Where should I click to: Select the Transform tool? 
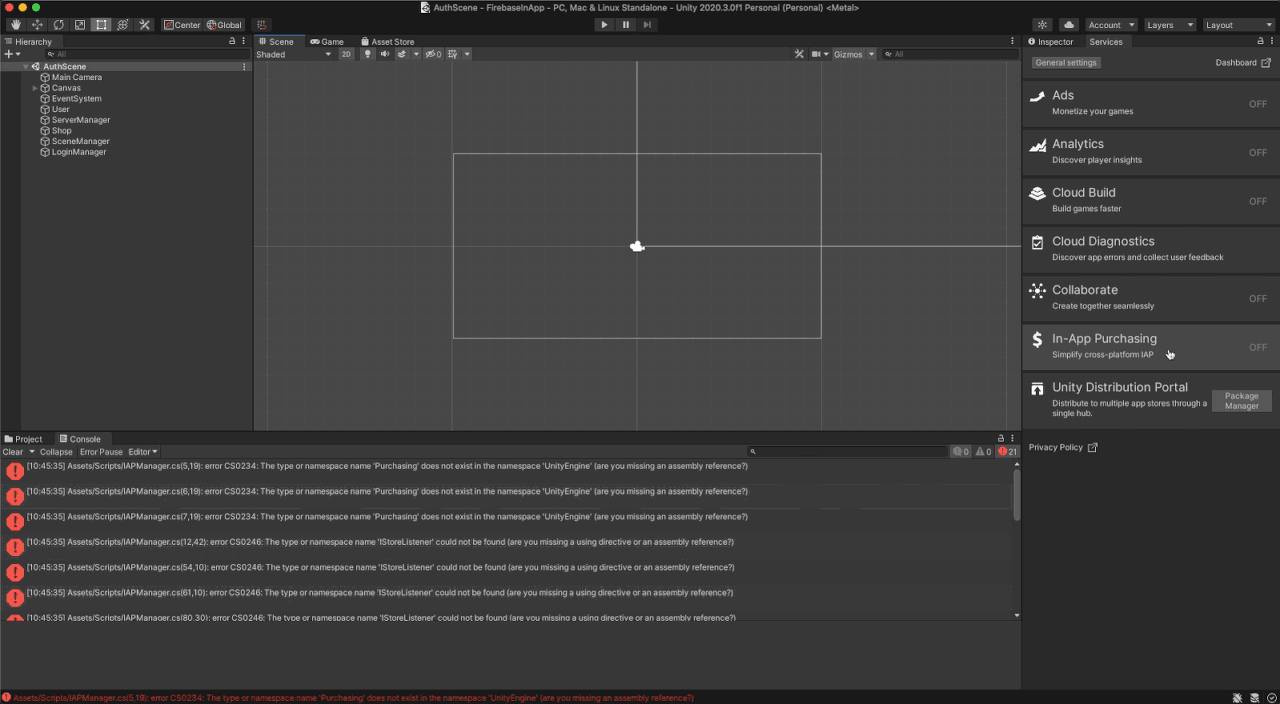(x=122, y=24)
